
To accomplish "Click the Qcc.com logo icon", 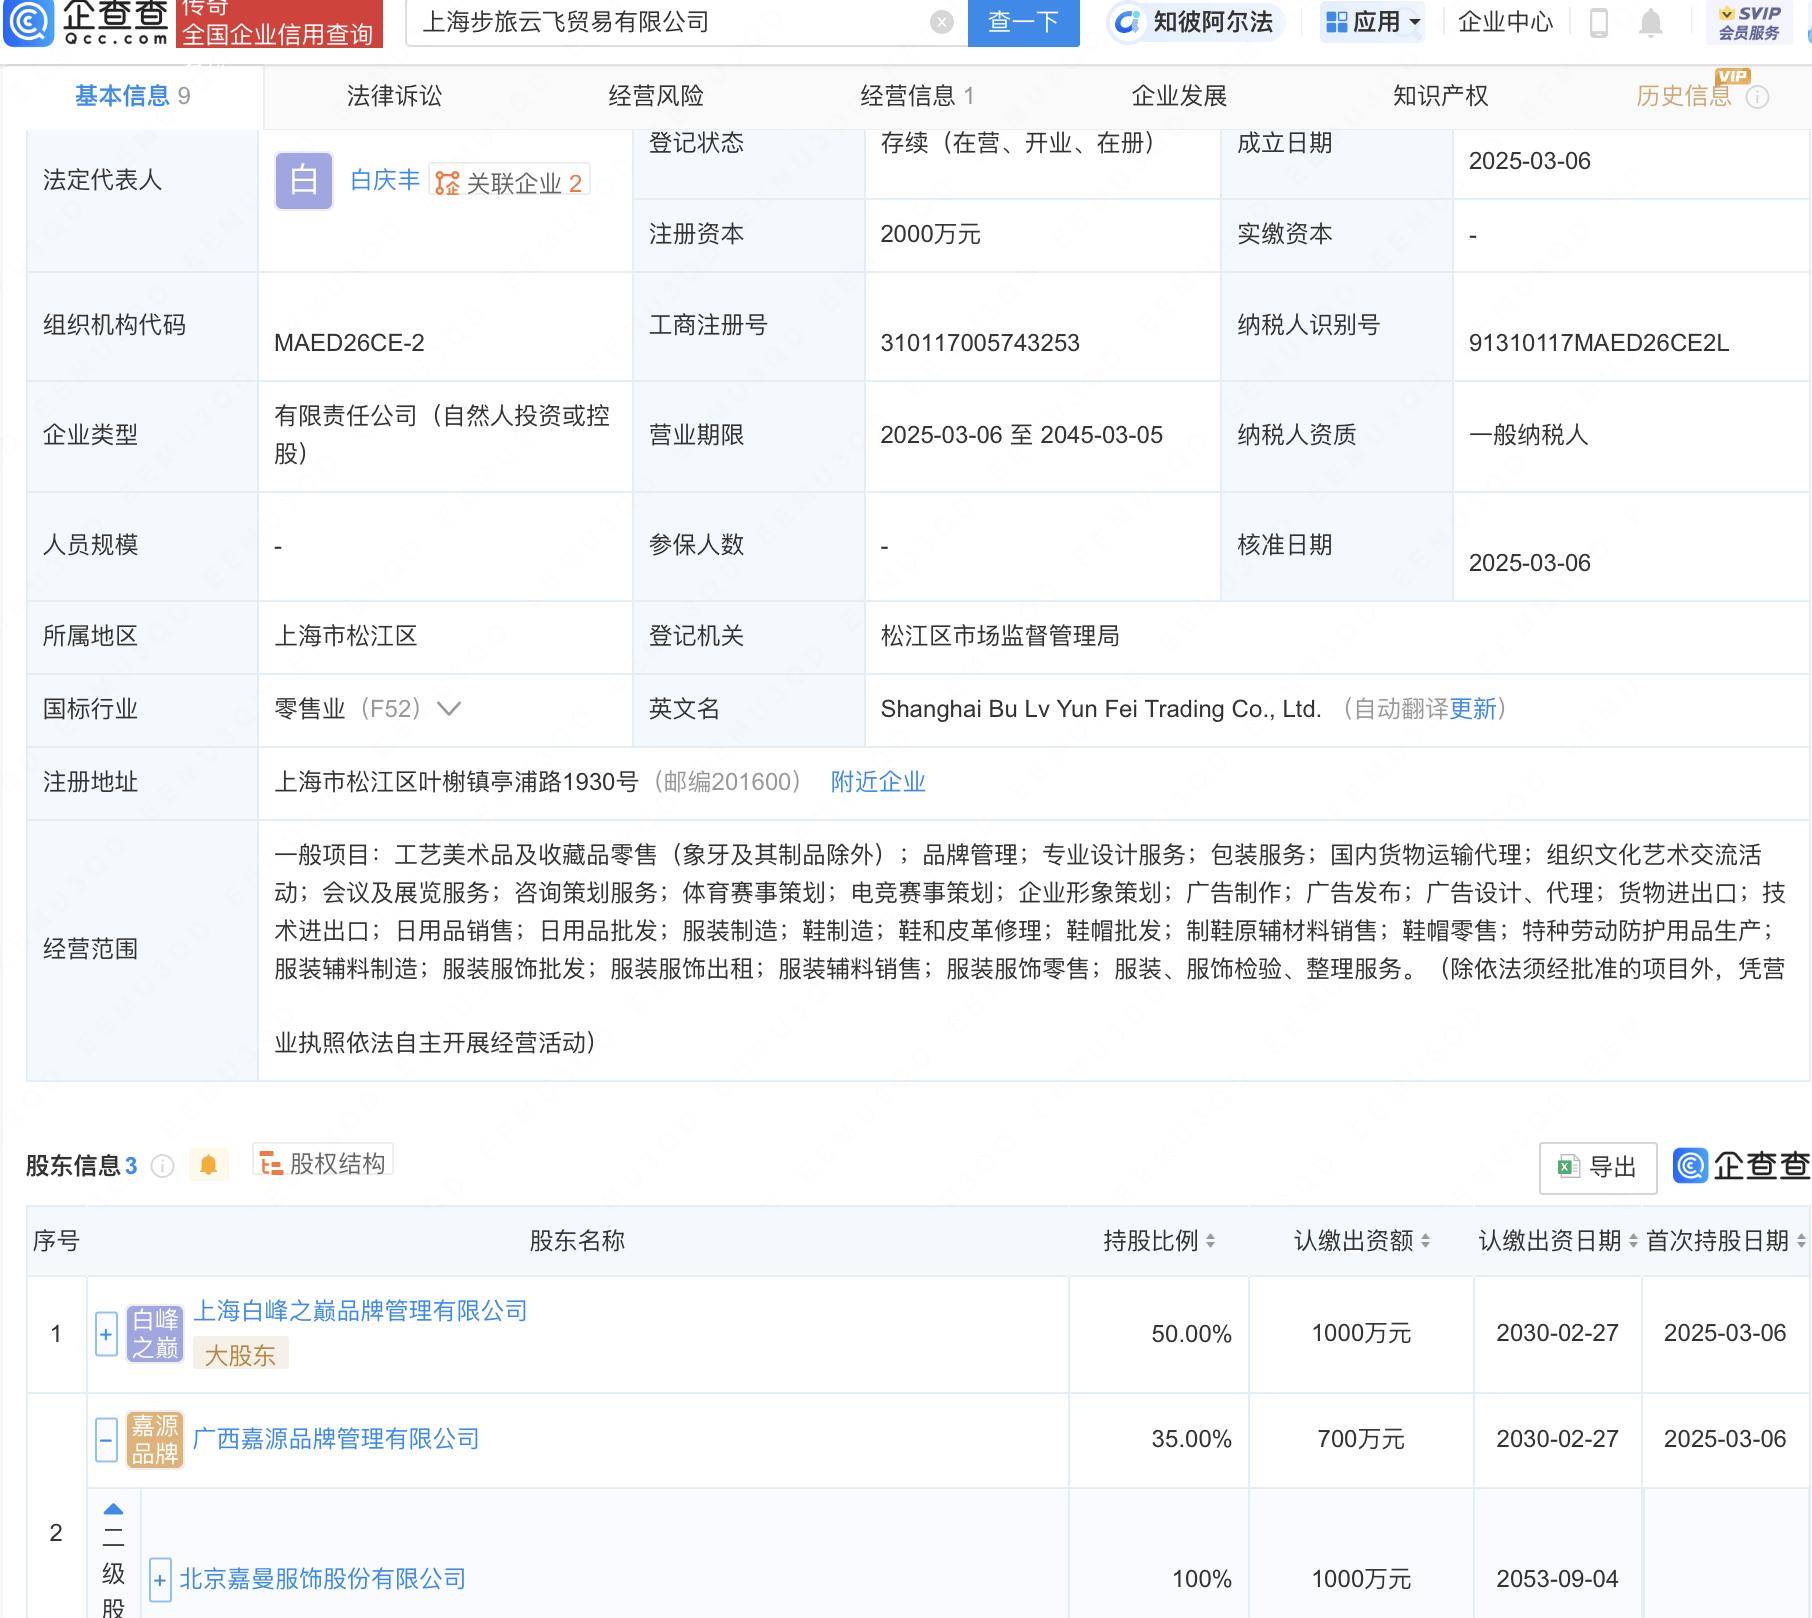I will [x=29, y=22].
